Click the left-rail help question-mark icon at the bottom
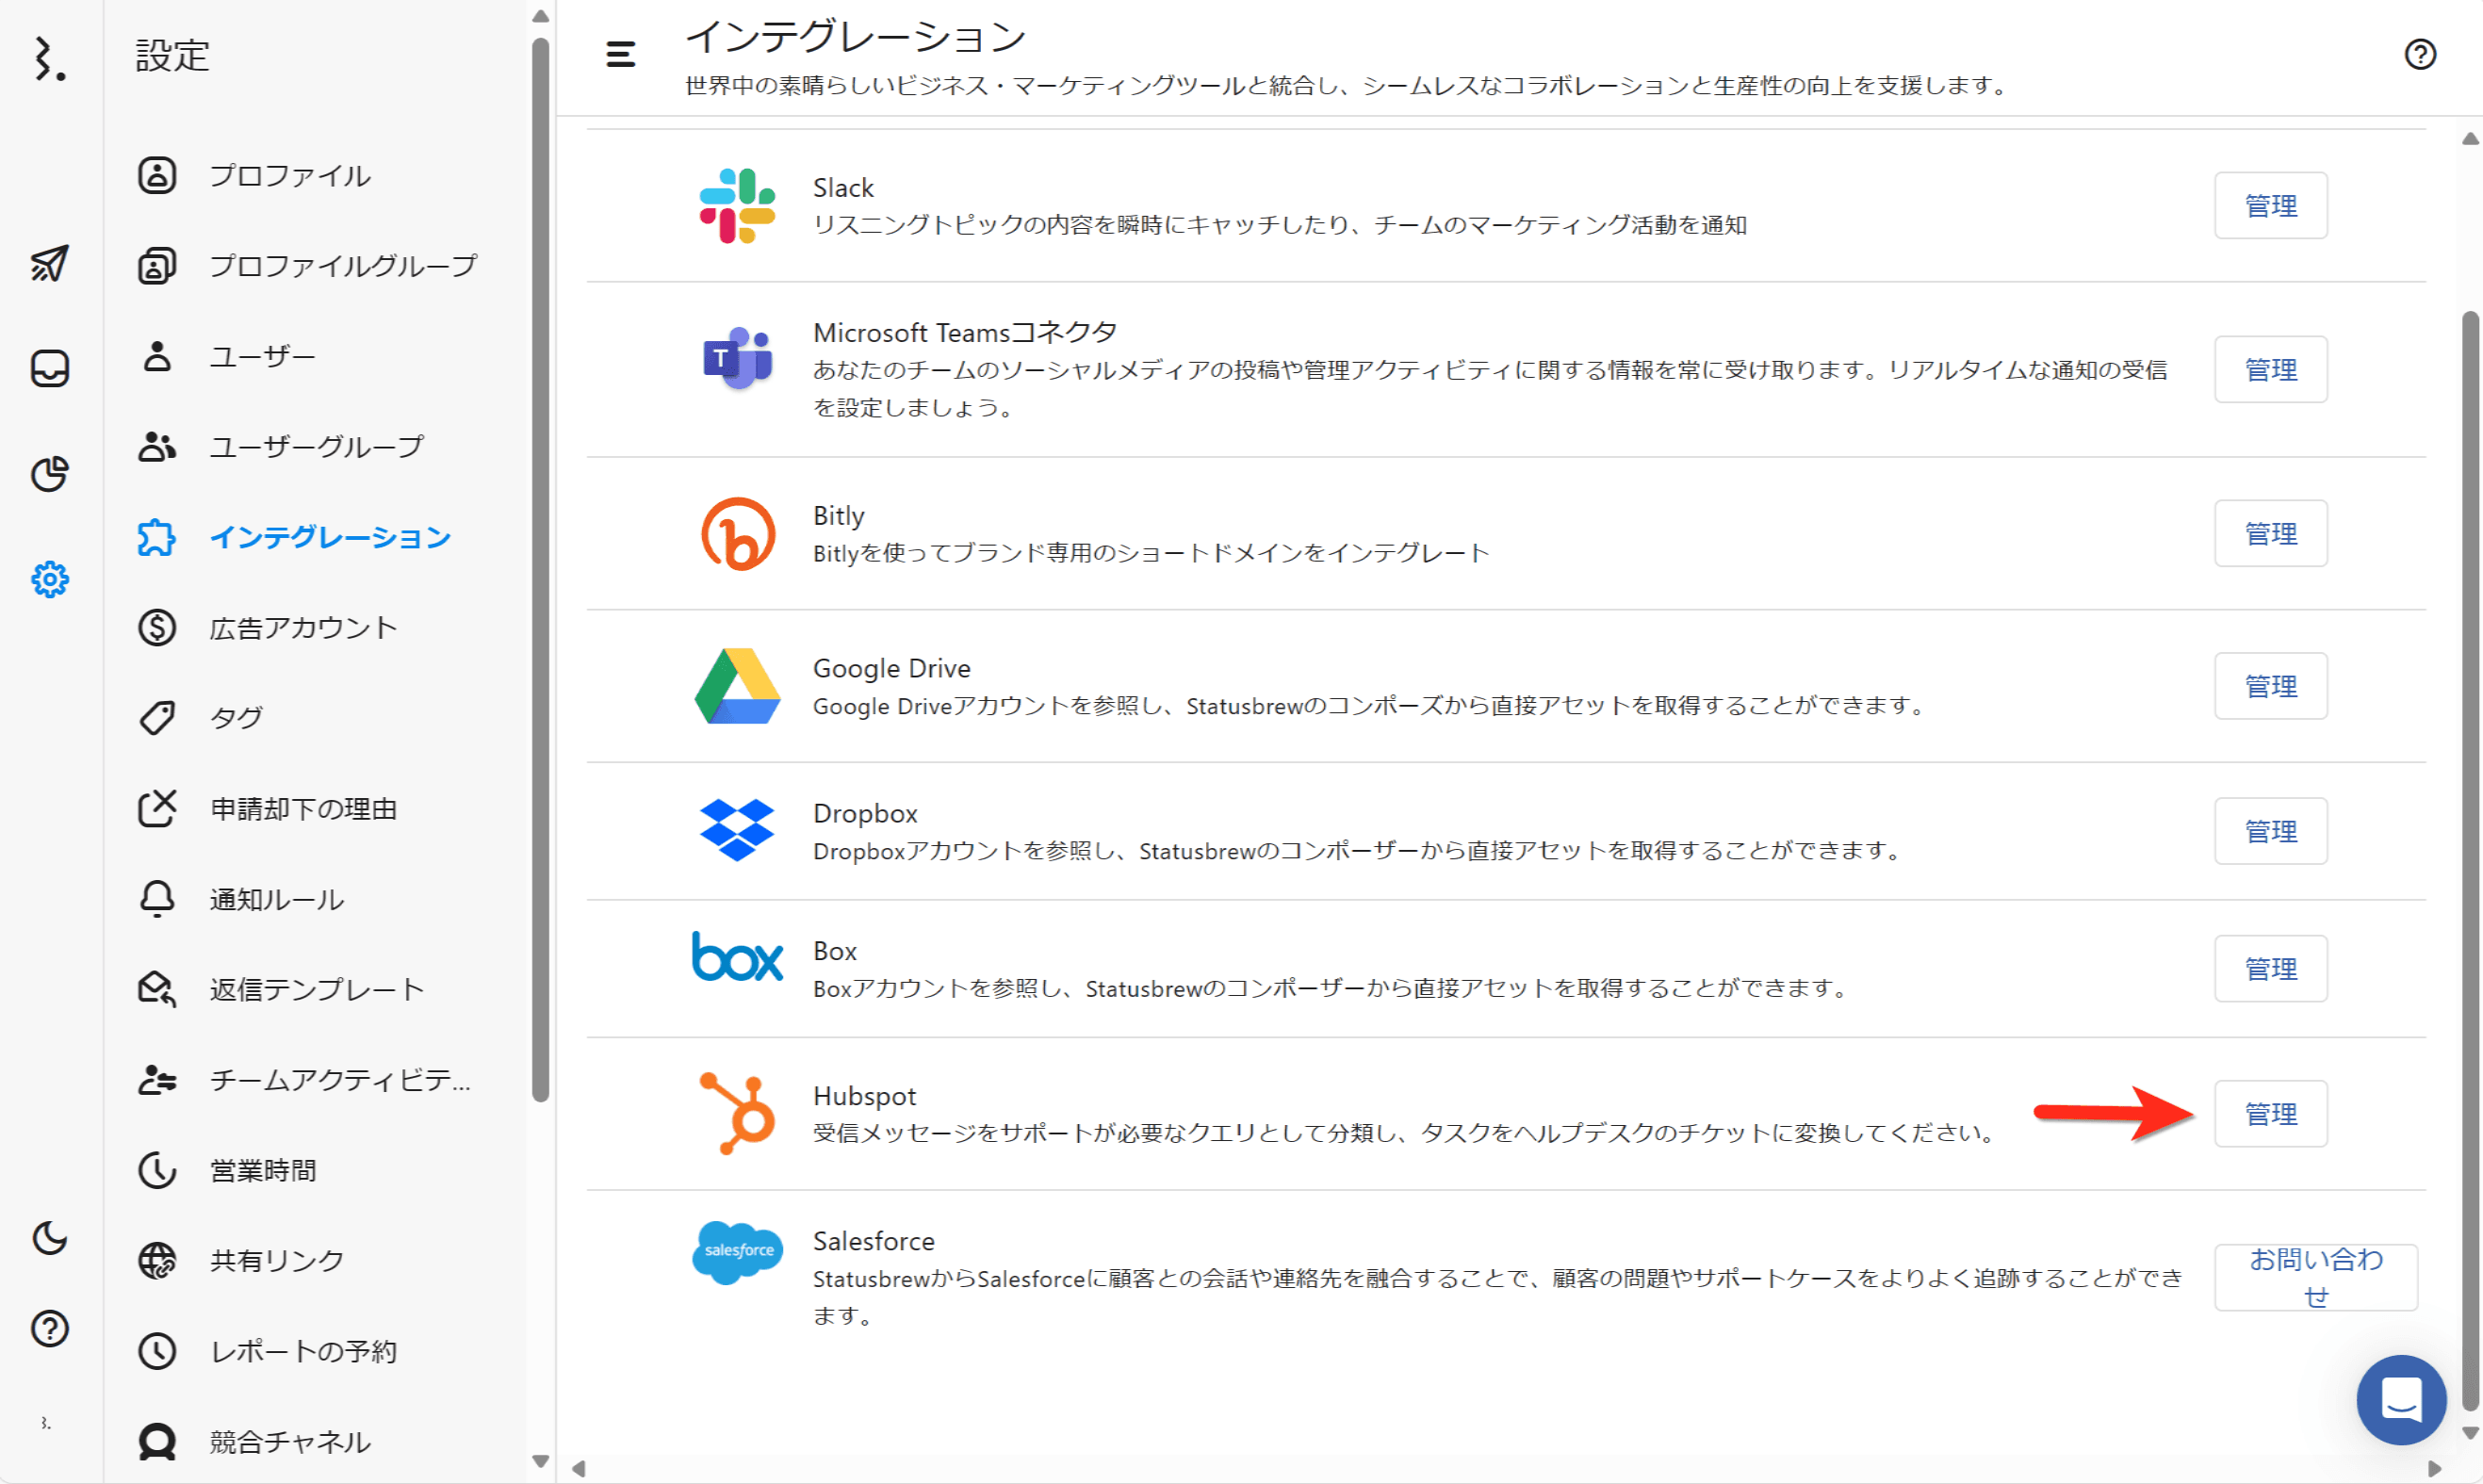The width and height of the screenshot is (2483, 1484). [x=49, y=1328]
